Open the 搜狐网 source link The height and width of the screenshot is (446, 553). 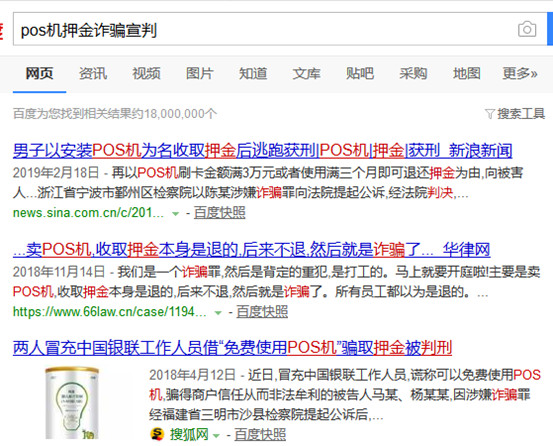(x=189, y=434)
